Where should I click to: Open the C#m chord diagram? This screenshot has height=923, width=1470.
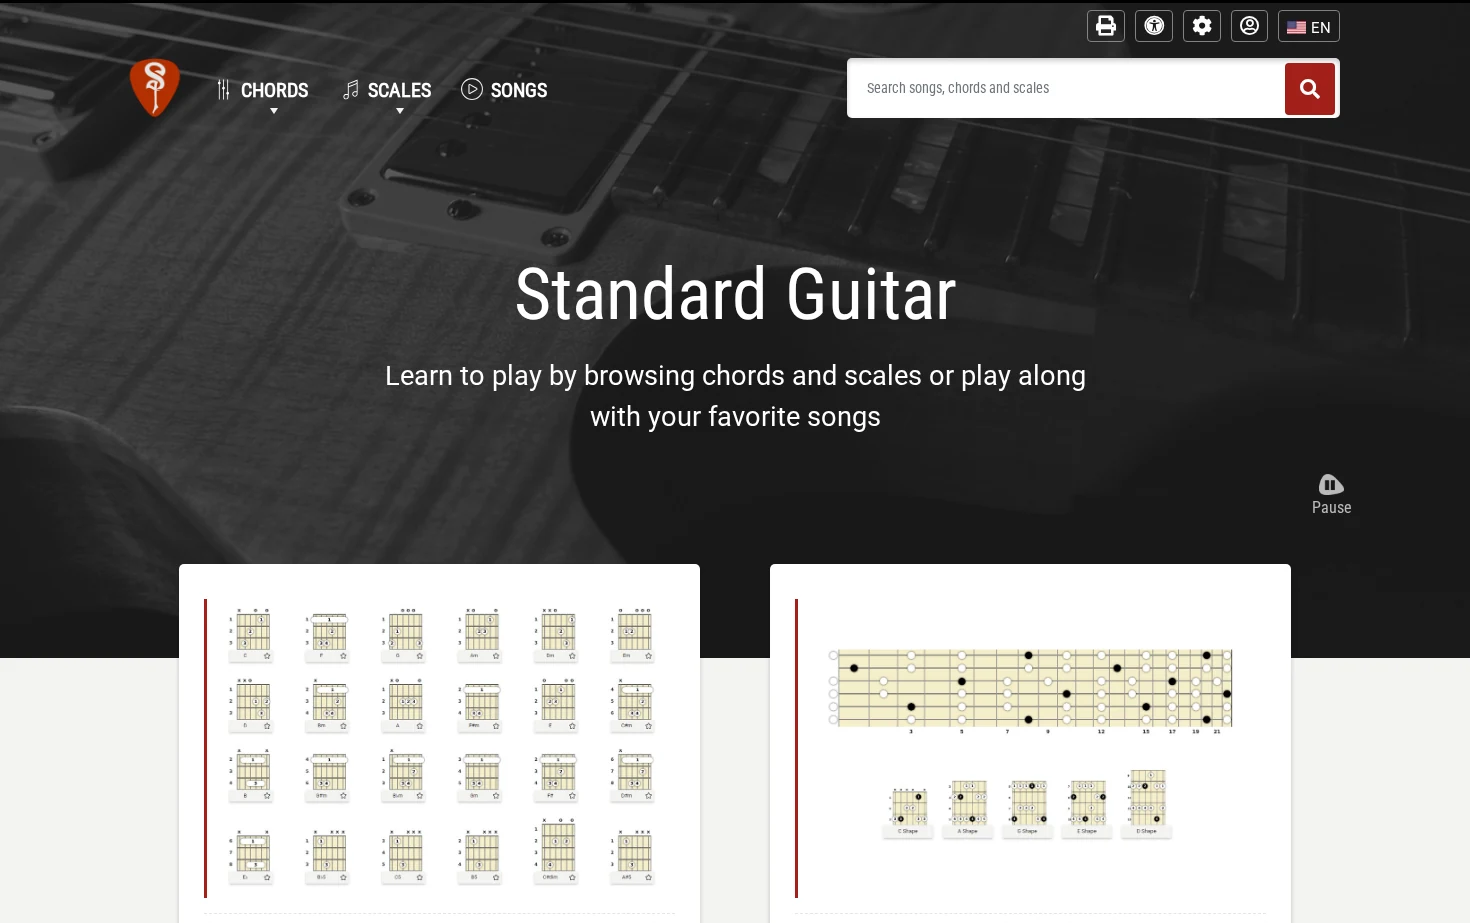coord(632,705)
